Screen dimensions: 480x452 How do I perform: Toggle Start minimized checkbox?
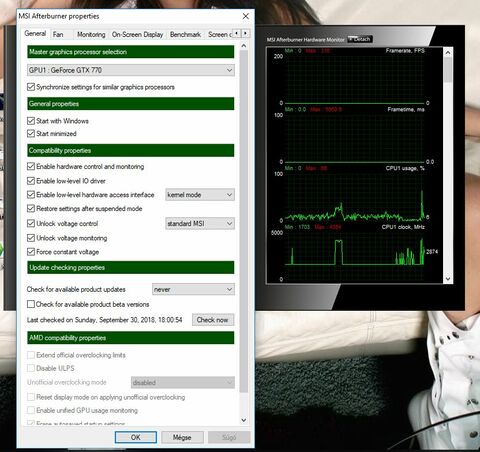click(x=31, y=134)
